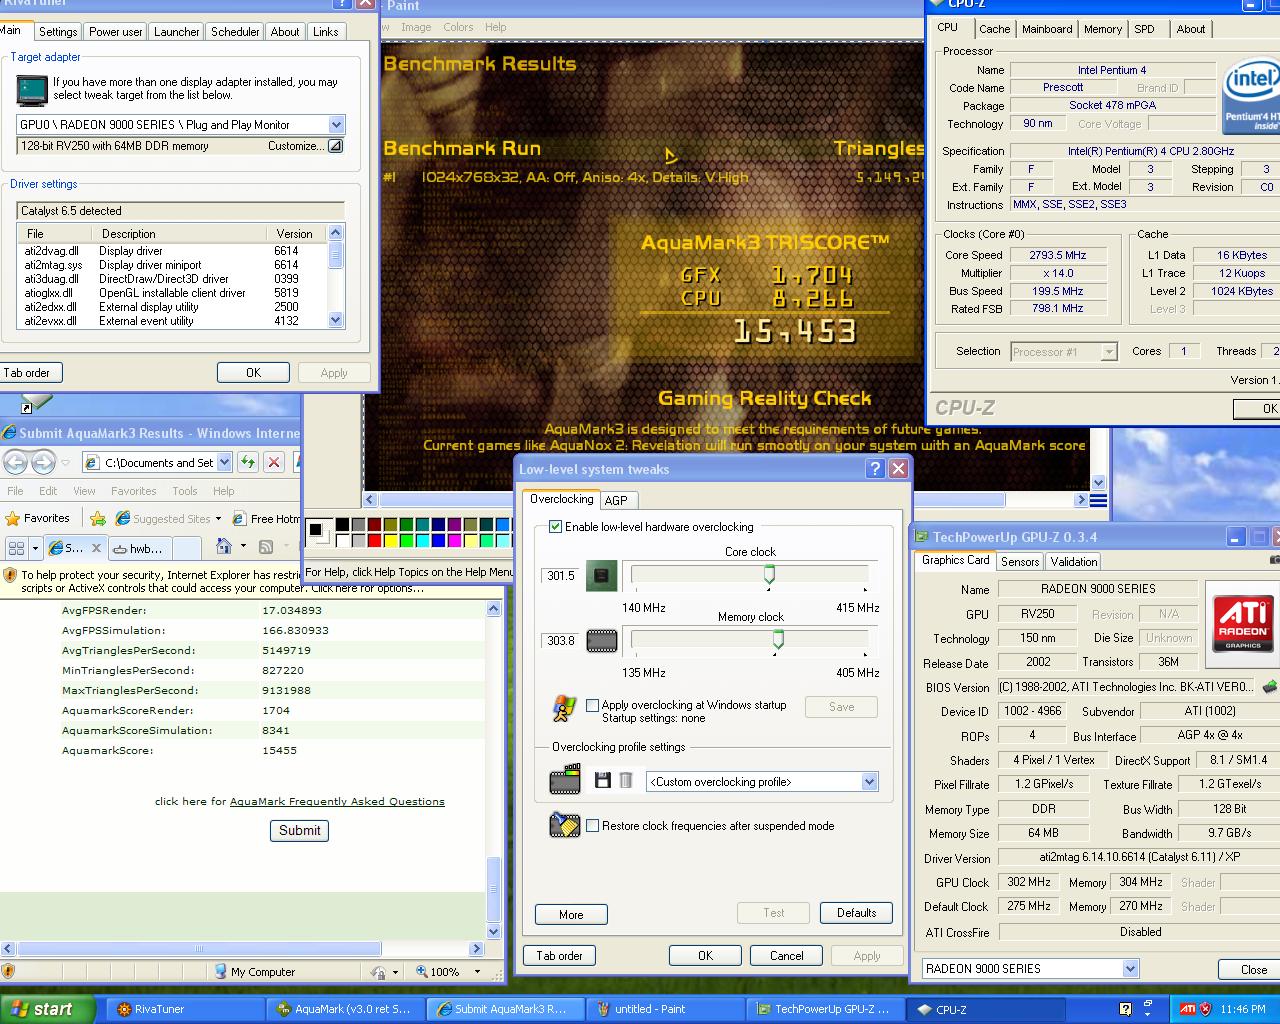Image resolution: width=1280 pixels, height=1024 pixels.
Task: Click the trash can delete profile icon
Action: click(626, 781)
